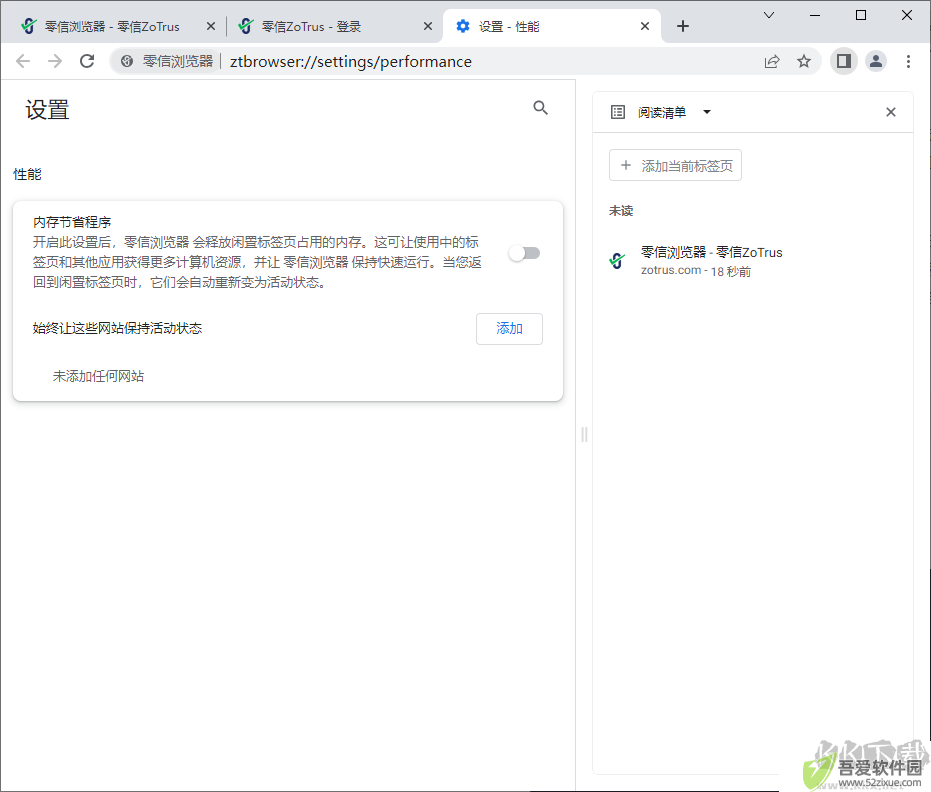Toggle the side panel icon
Viewport: 931px width, 792px height.
(844, 61)
